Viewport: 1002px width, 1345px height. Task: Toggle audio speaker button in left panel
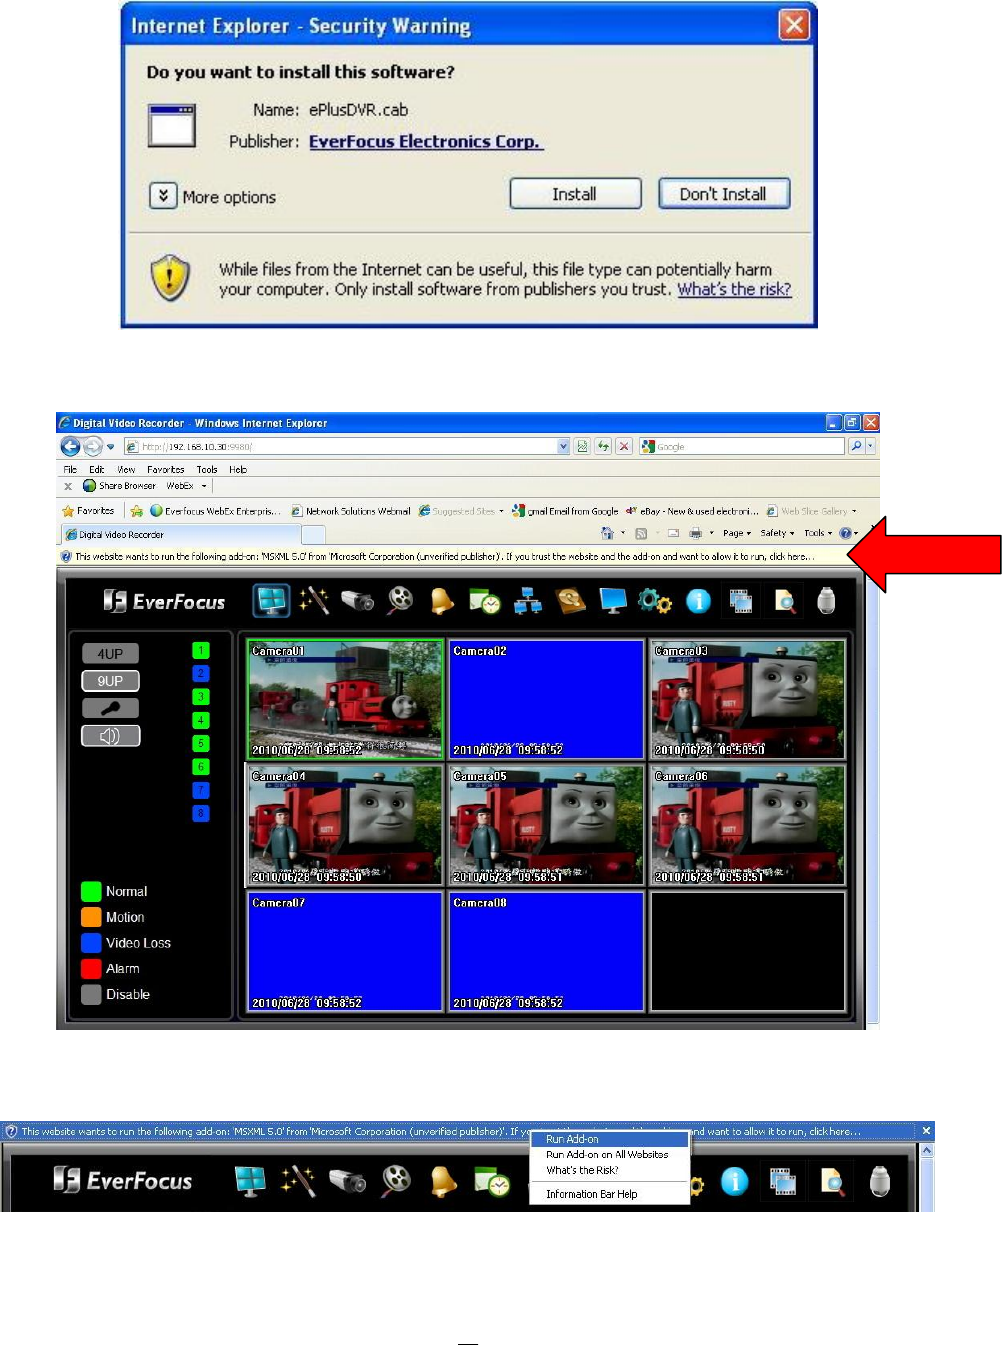tap(110, 736)
